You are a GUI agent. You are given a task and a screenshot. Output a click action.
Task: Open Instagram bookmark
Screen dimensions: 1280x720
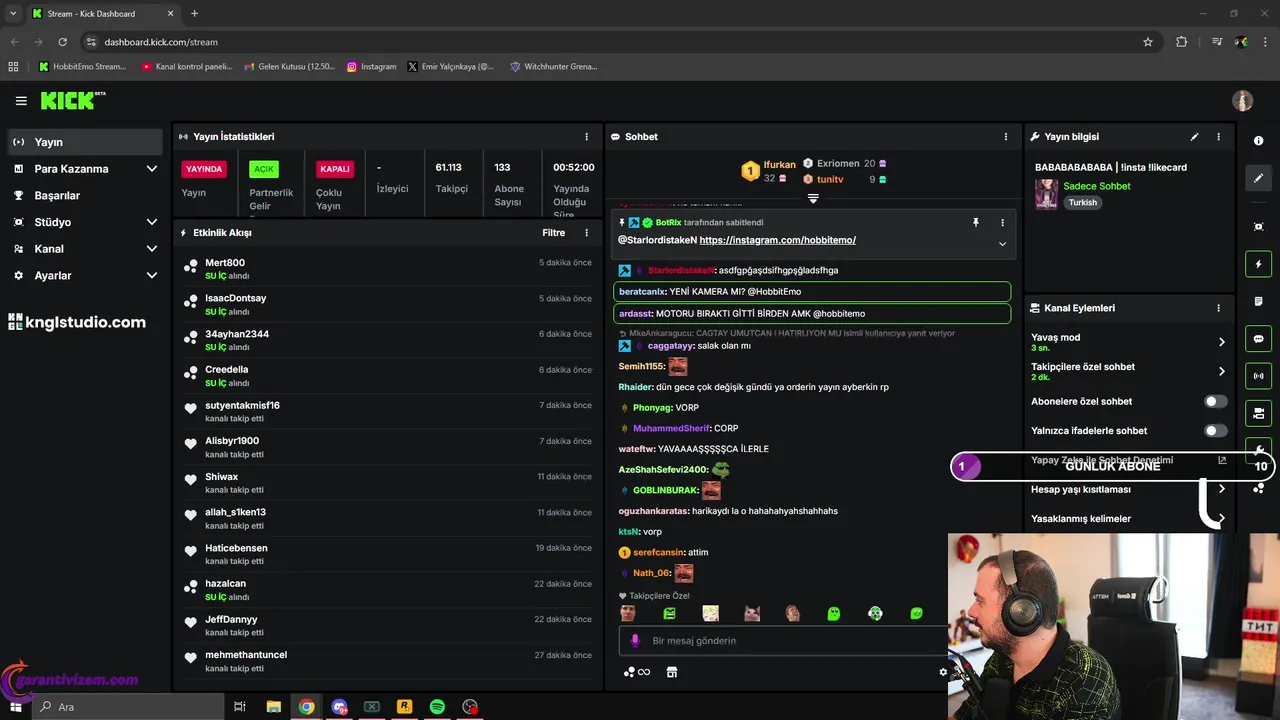(x=372, y=67)
